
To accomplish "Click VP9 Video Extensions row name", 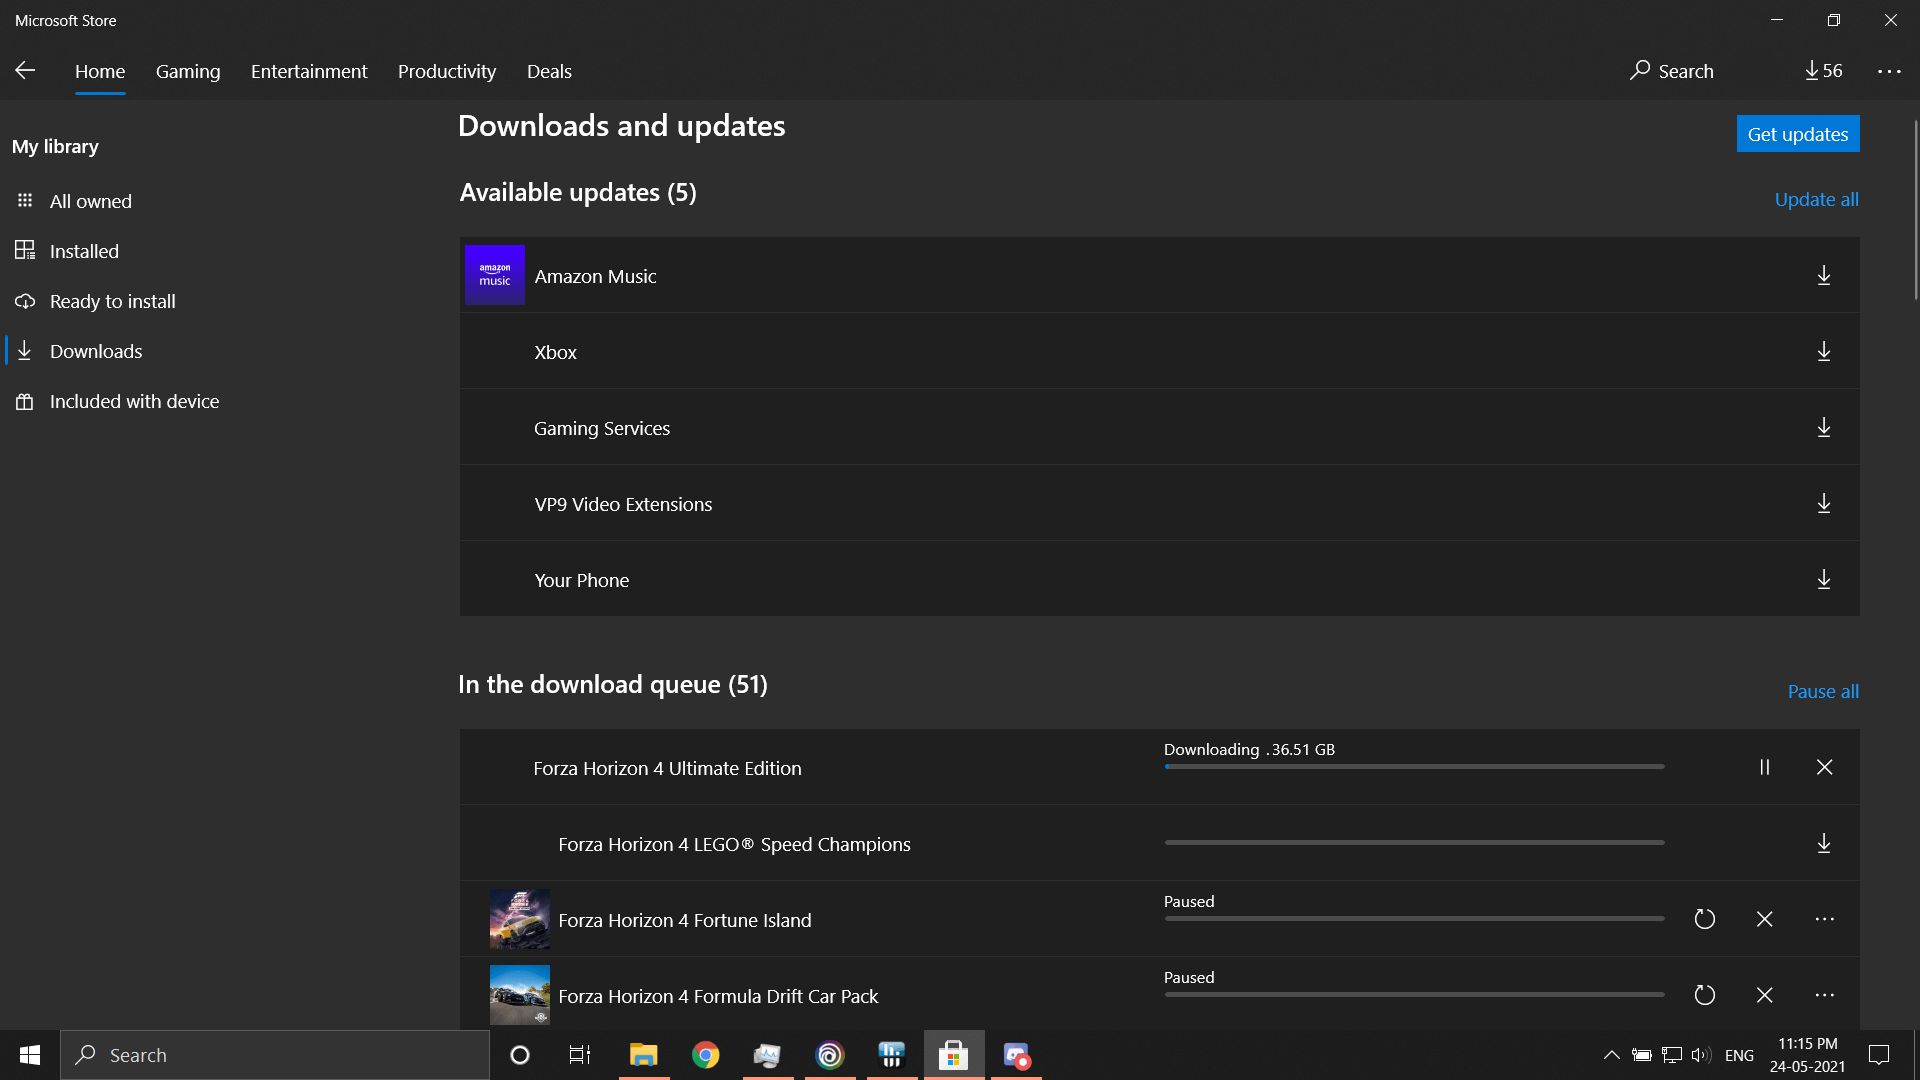I will tap(623, 504).
